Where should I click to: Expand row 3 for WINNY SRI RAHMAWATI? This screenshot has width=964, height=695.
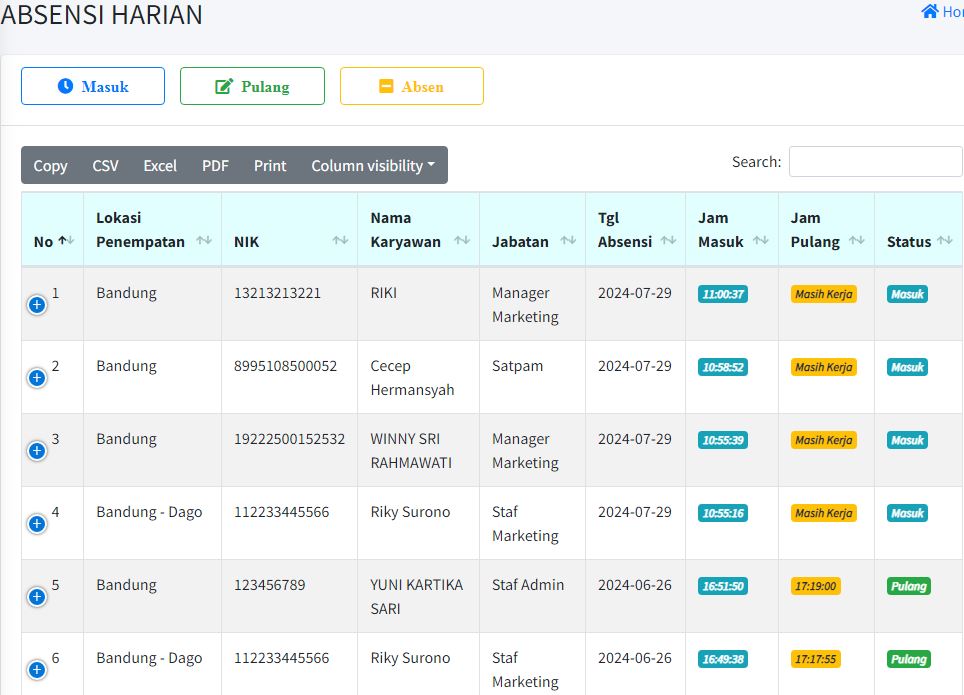tap(37, 451)
